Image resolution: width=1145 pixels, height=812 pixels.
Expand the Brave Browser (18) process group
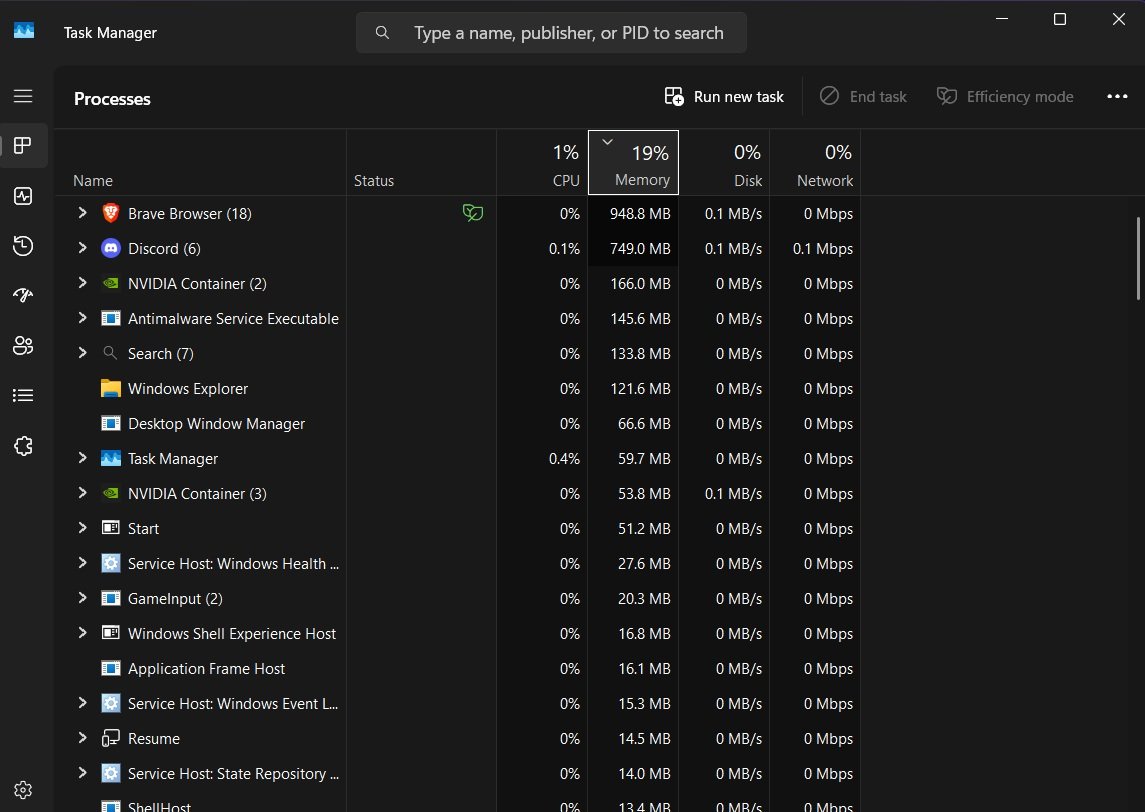(x=83, y=212)
